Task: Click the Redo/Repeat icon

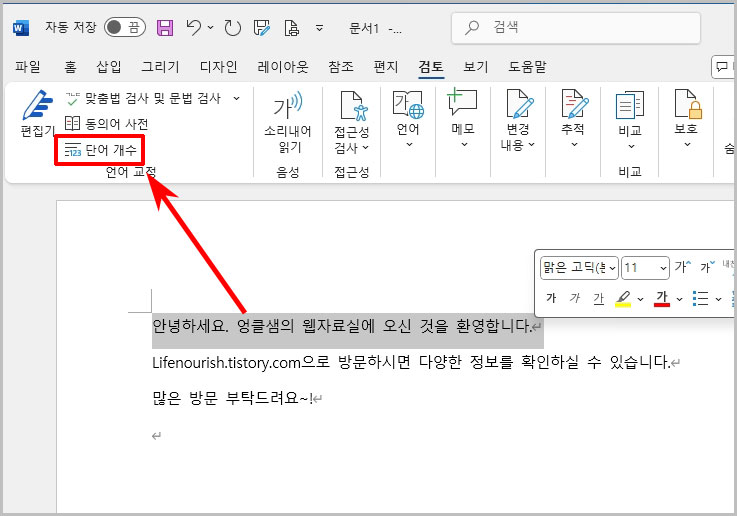Action: pos(232,28)
